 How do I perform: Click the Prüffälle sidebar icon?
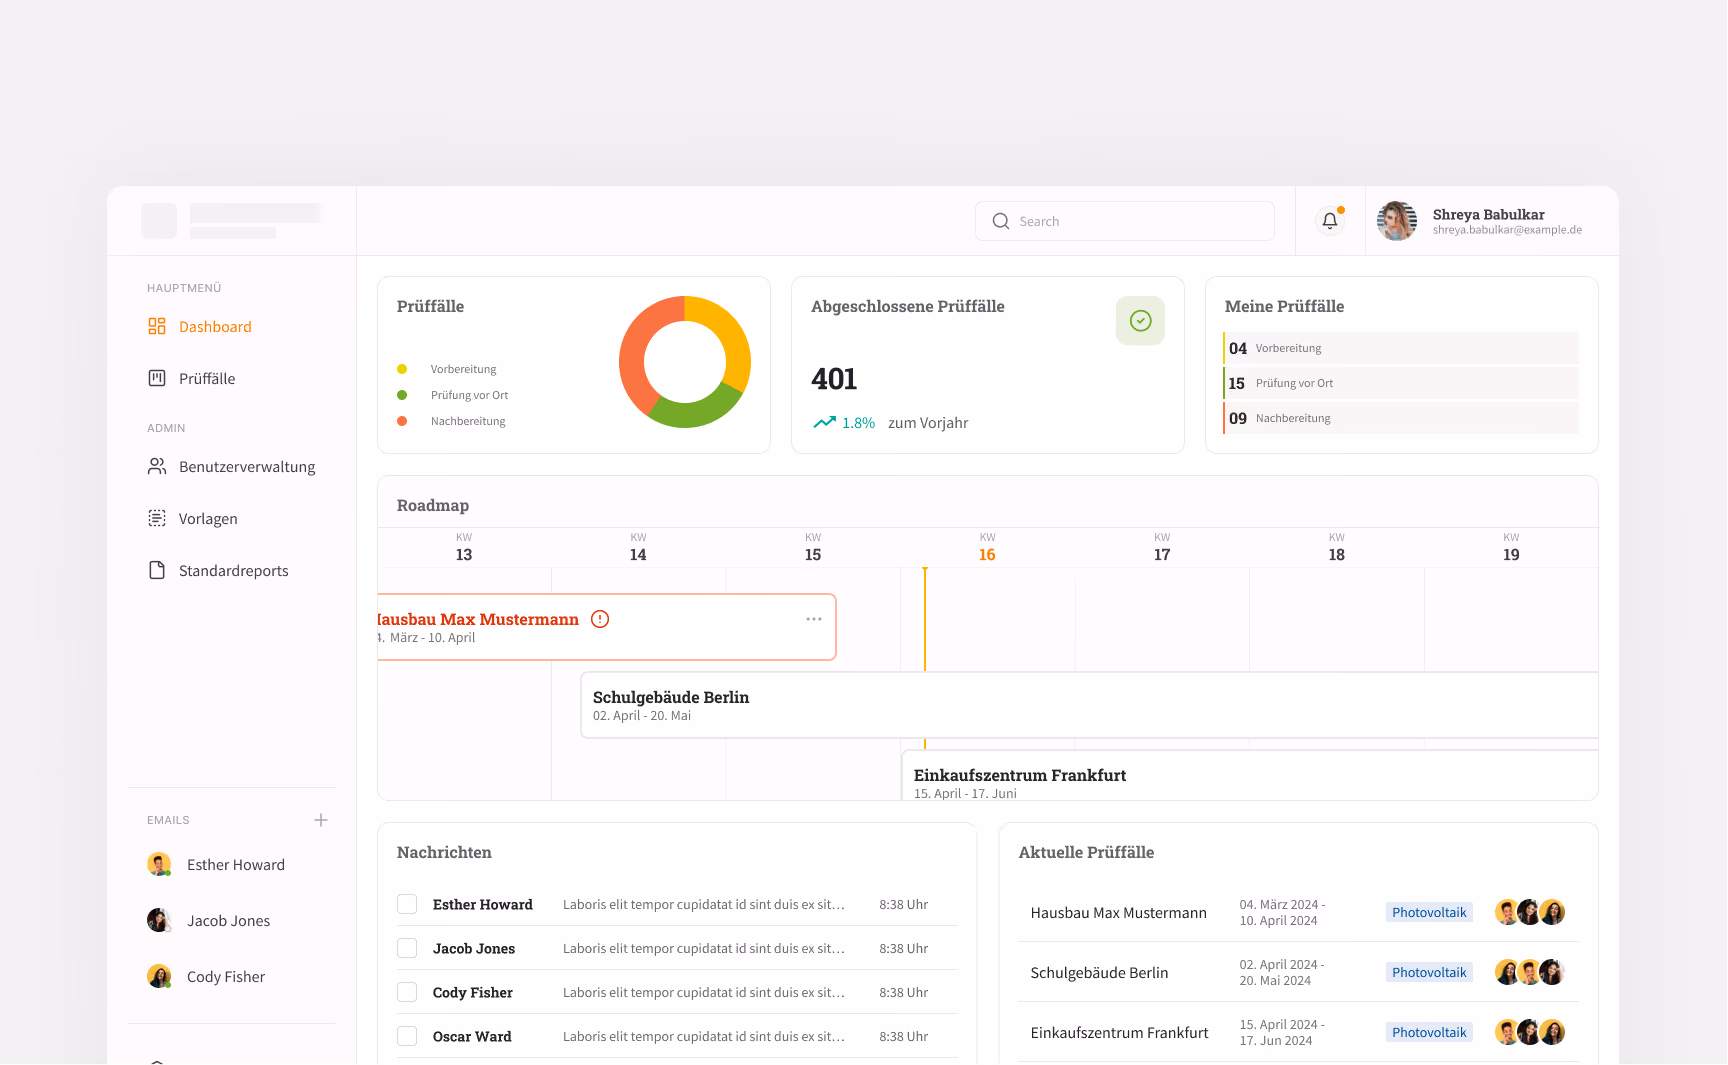point(157,378)
